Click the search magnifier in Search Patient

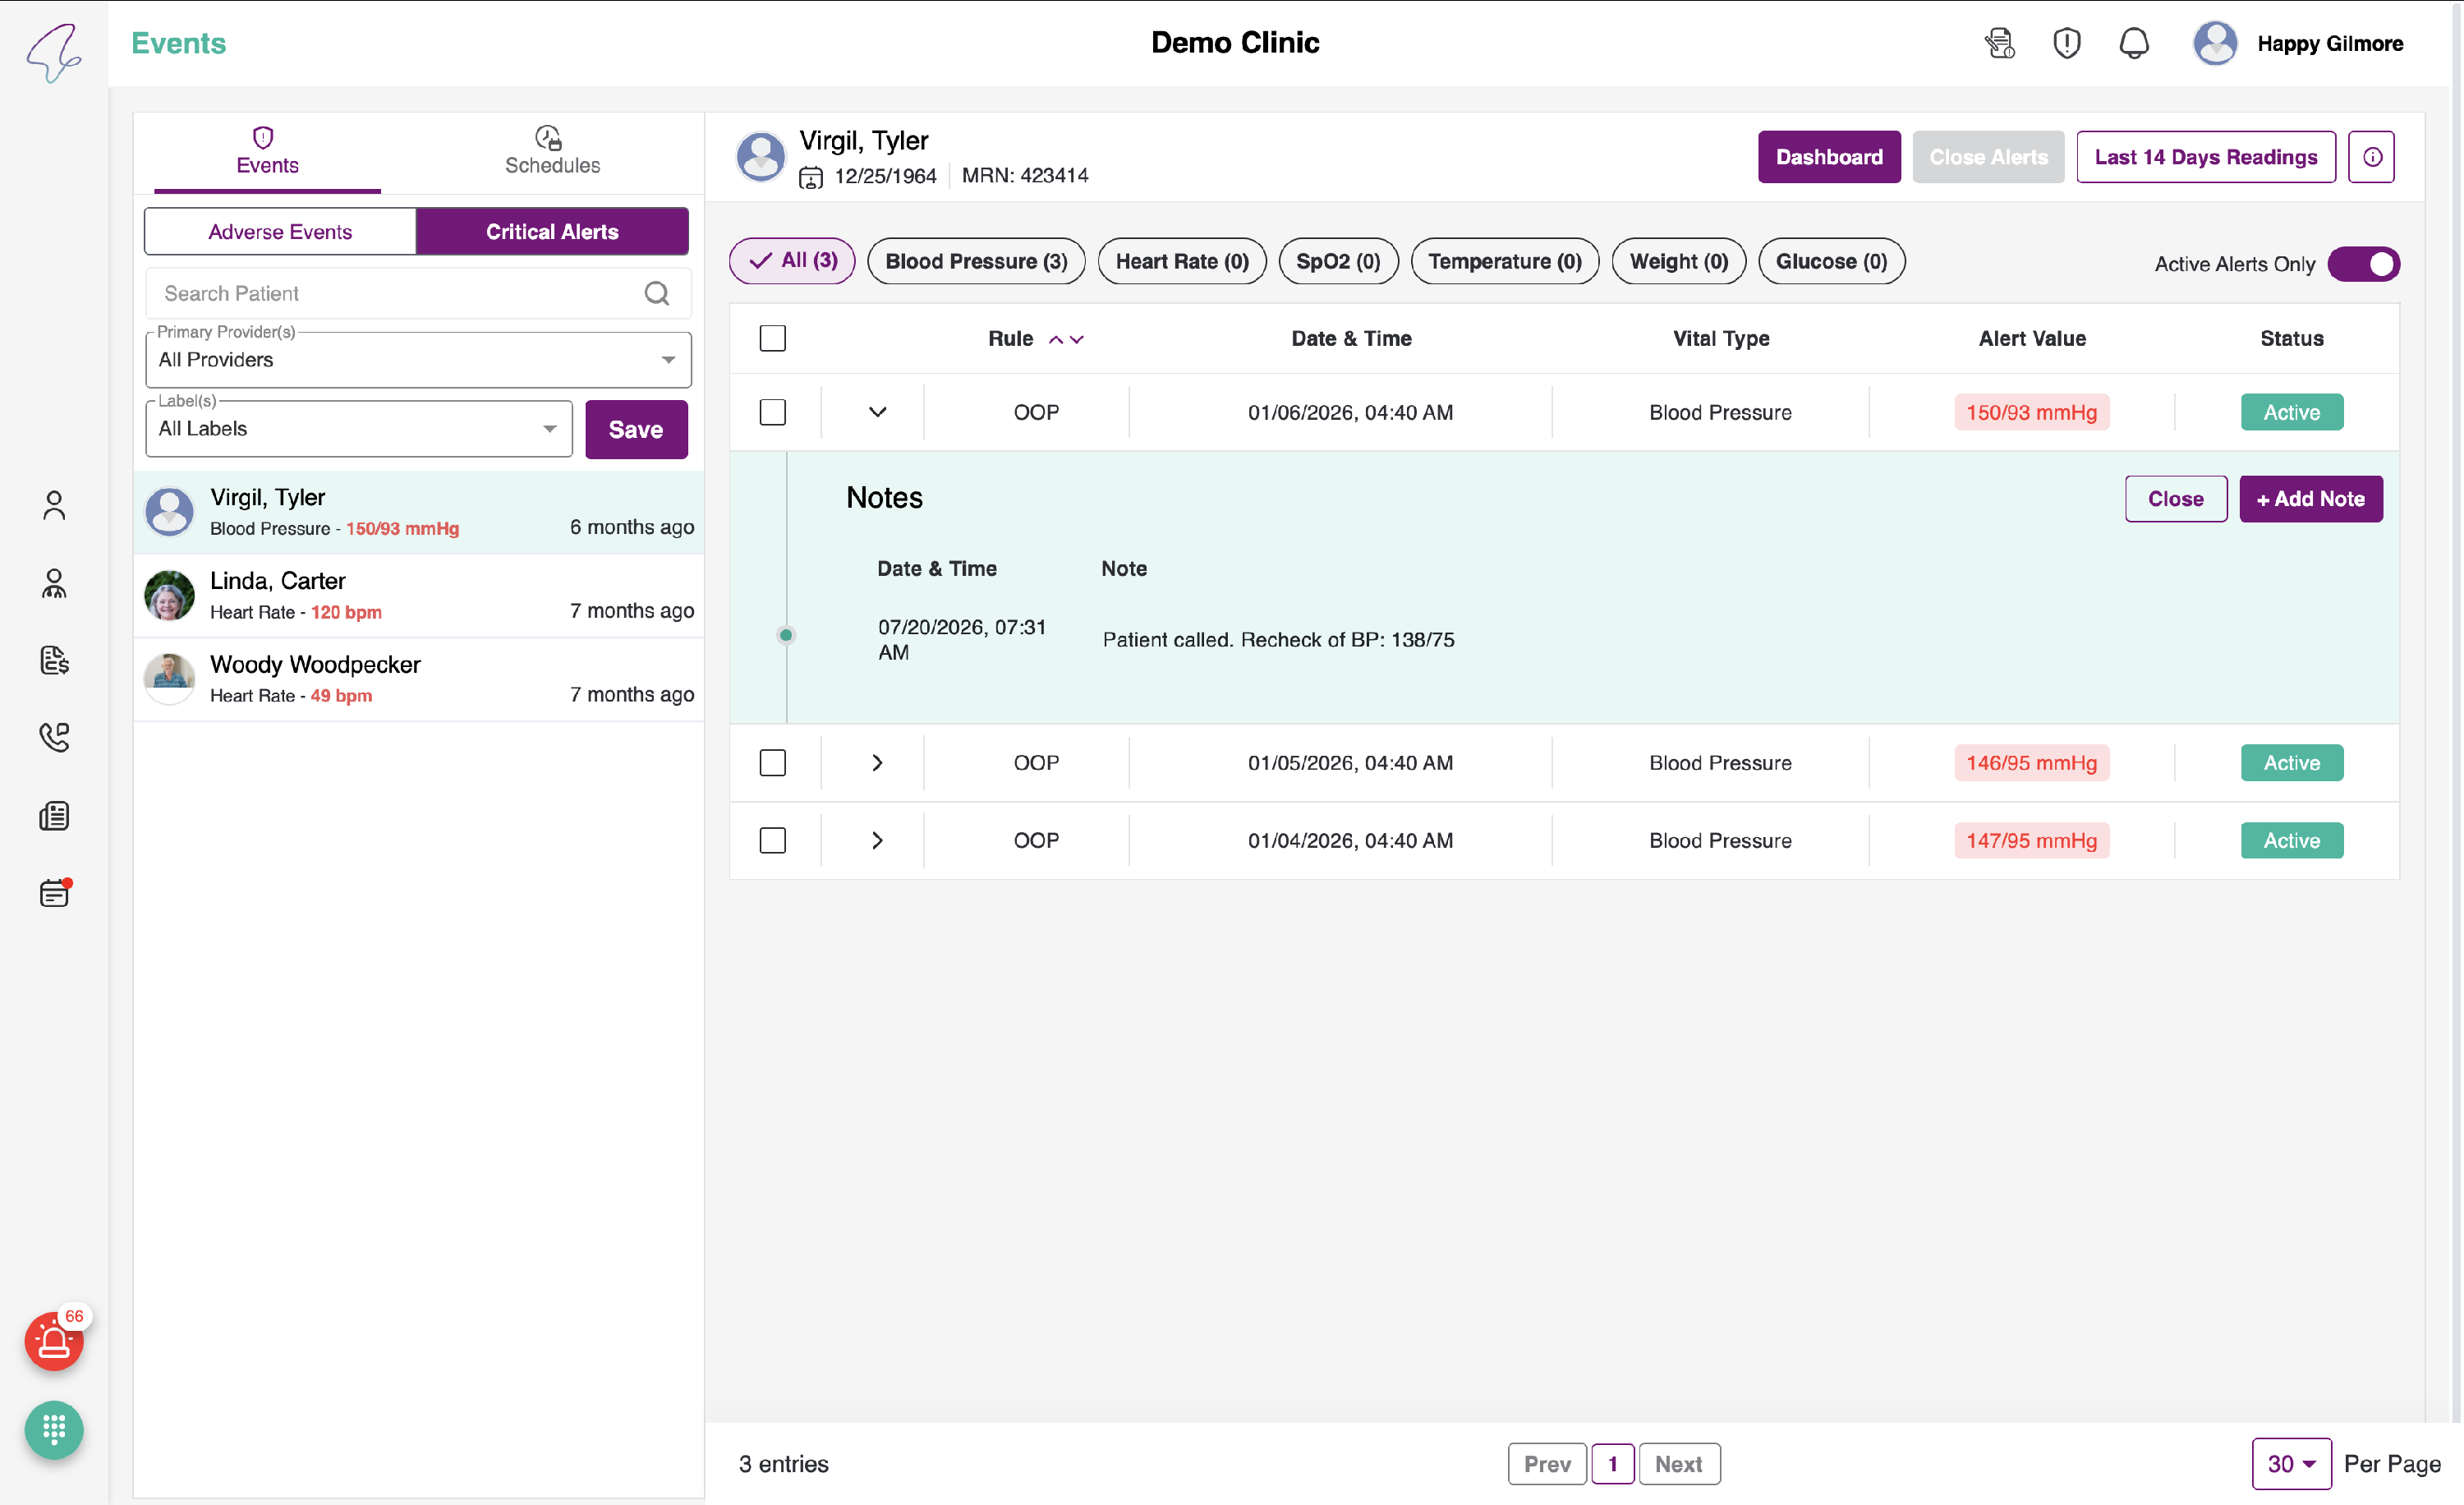tap(657, 293)
